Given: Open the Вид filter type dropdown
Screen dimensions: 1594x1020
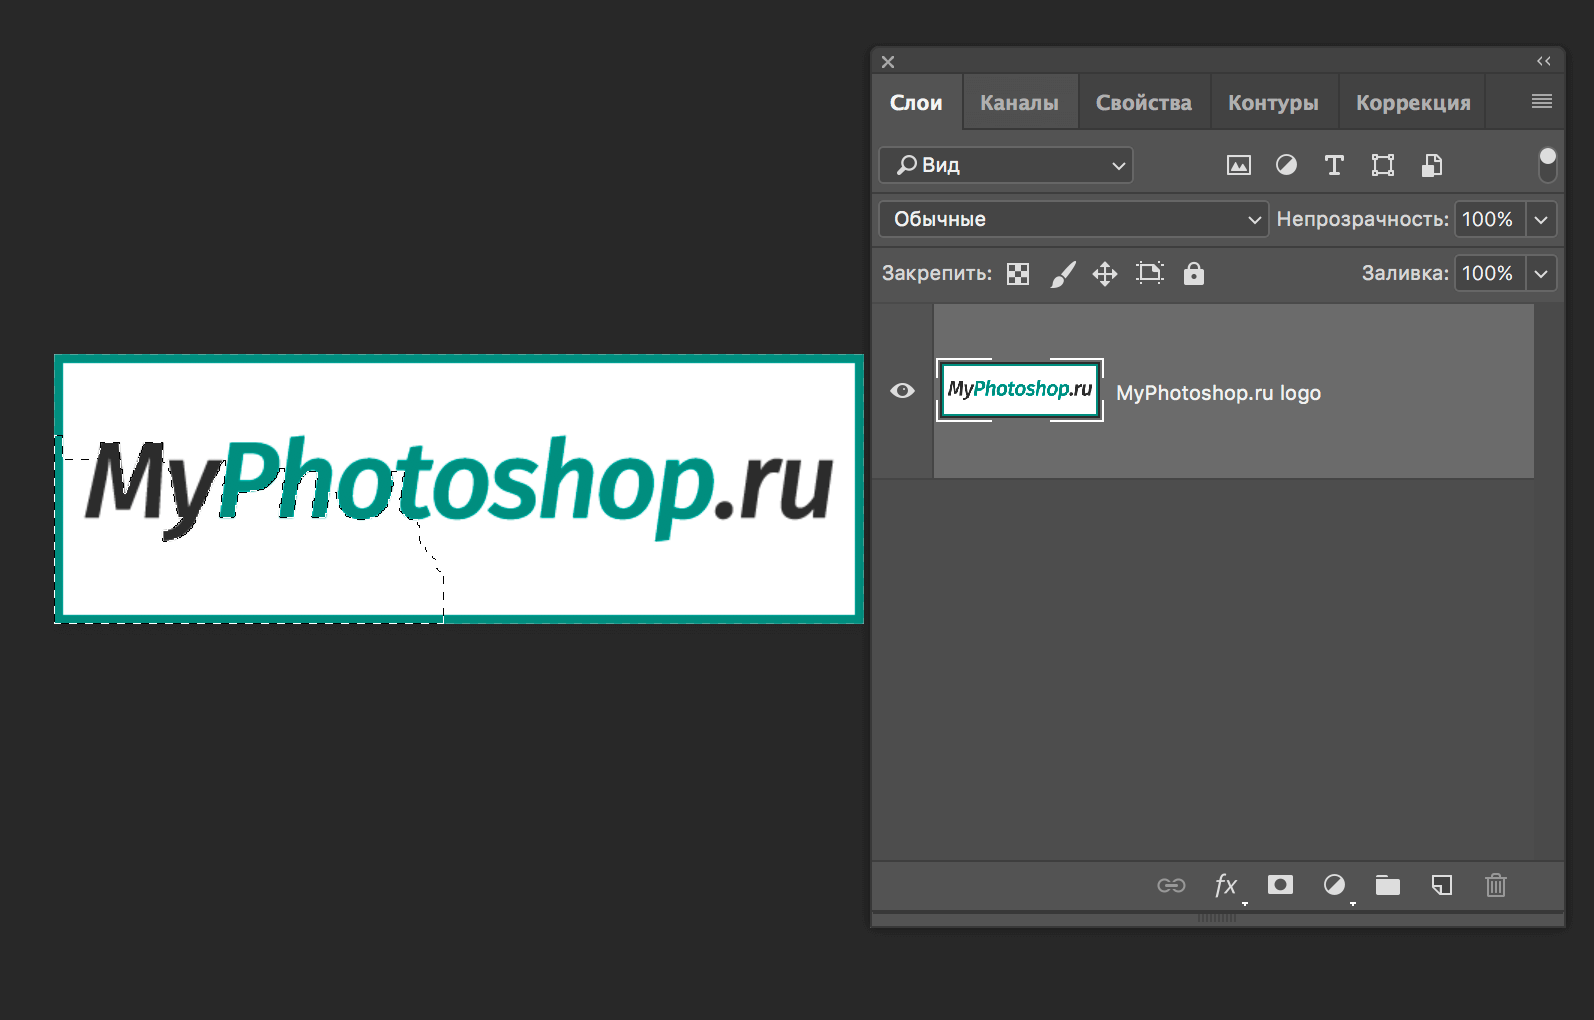Looking at the screenshot, I should pyautogui.click(x=1006, y=165).
